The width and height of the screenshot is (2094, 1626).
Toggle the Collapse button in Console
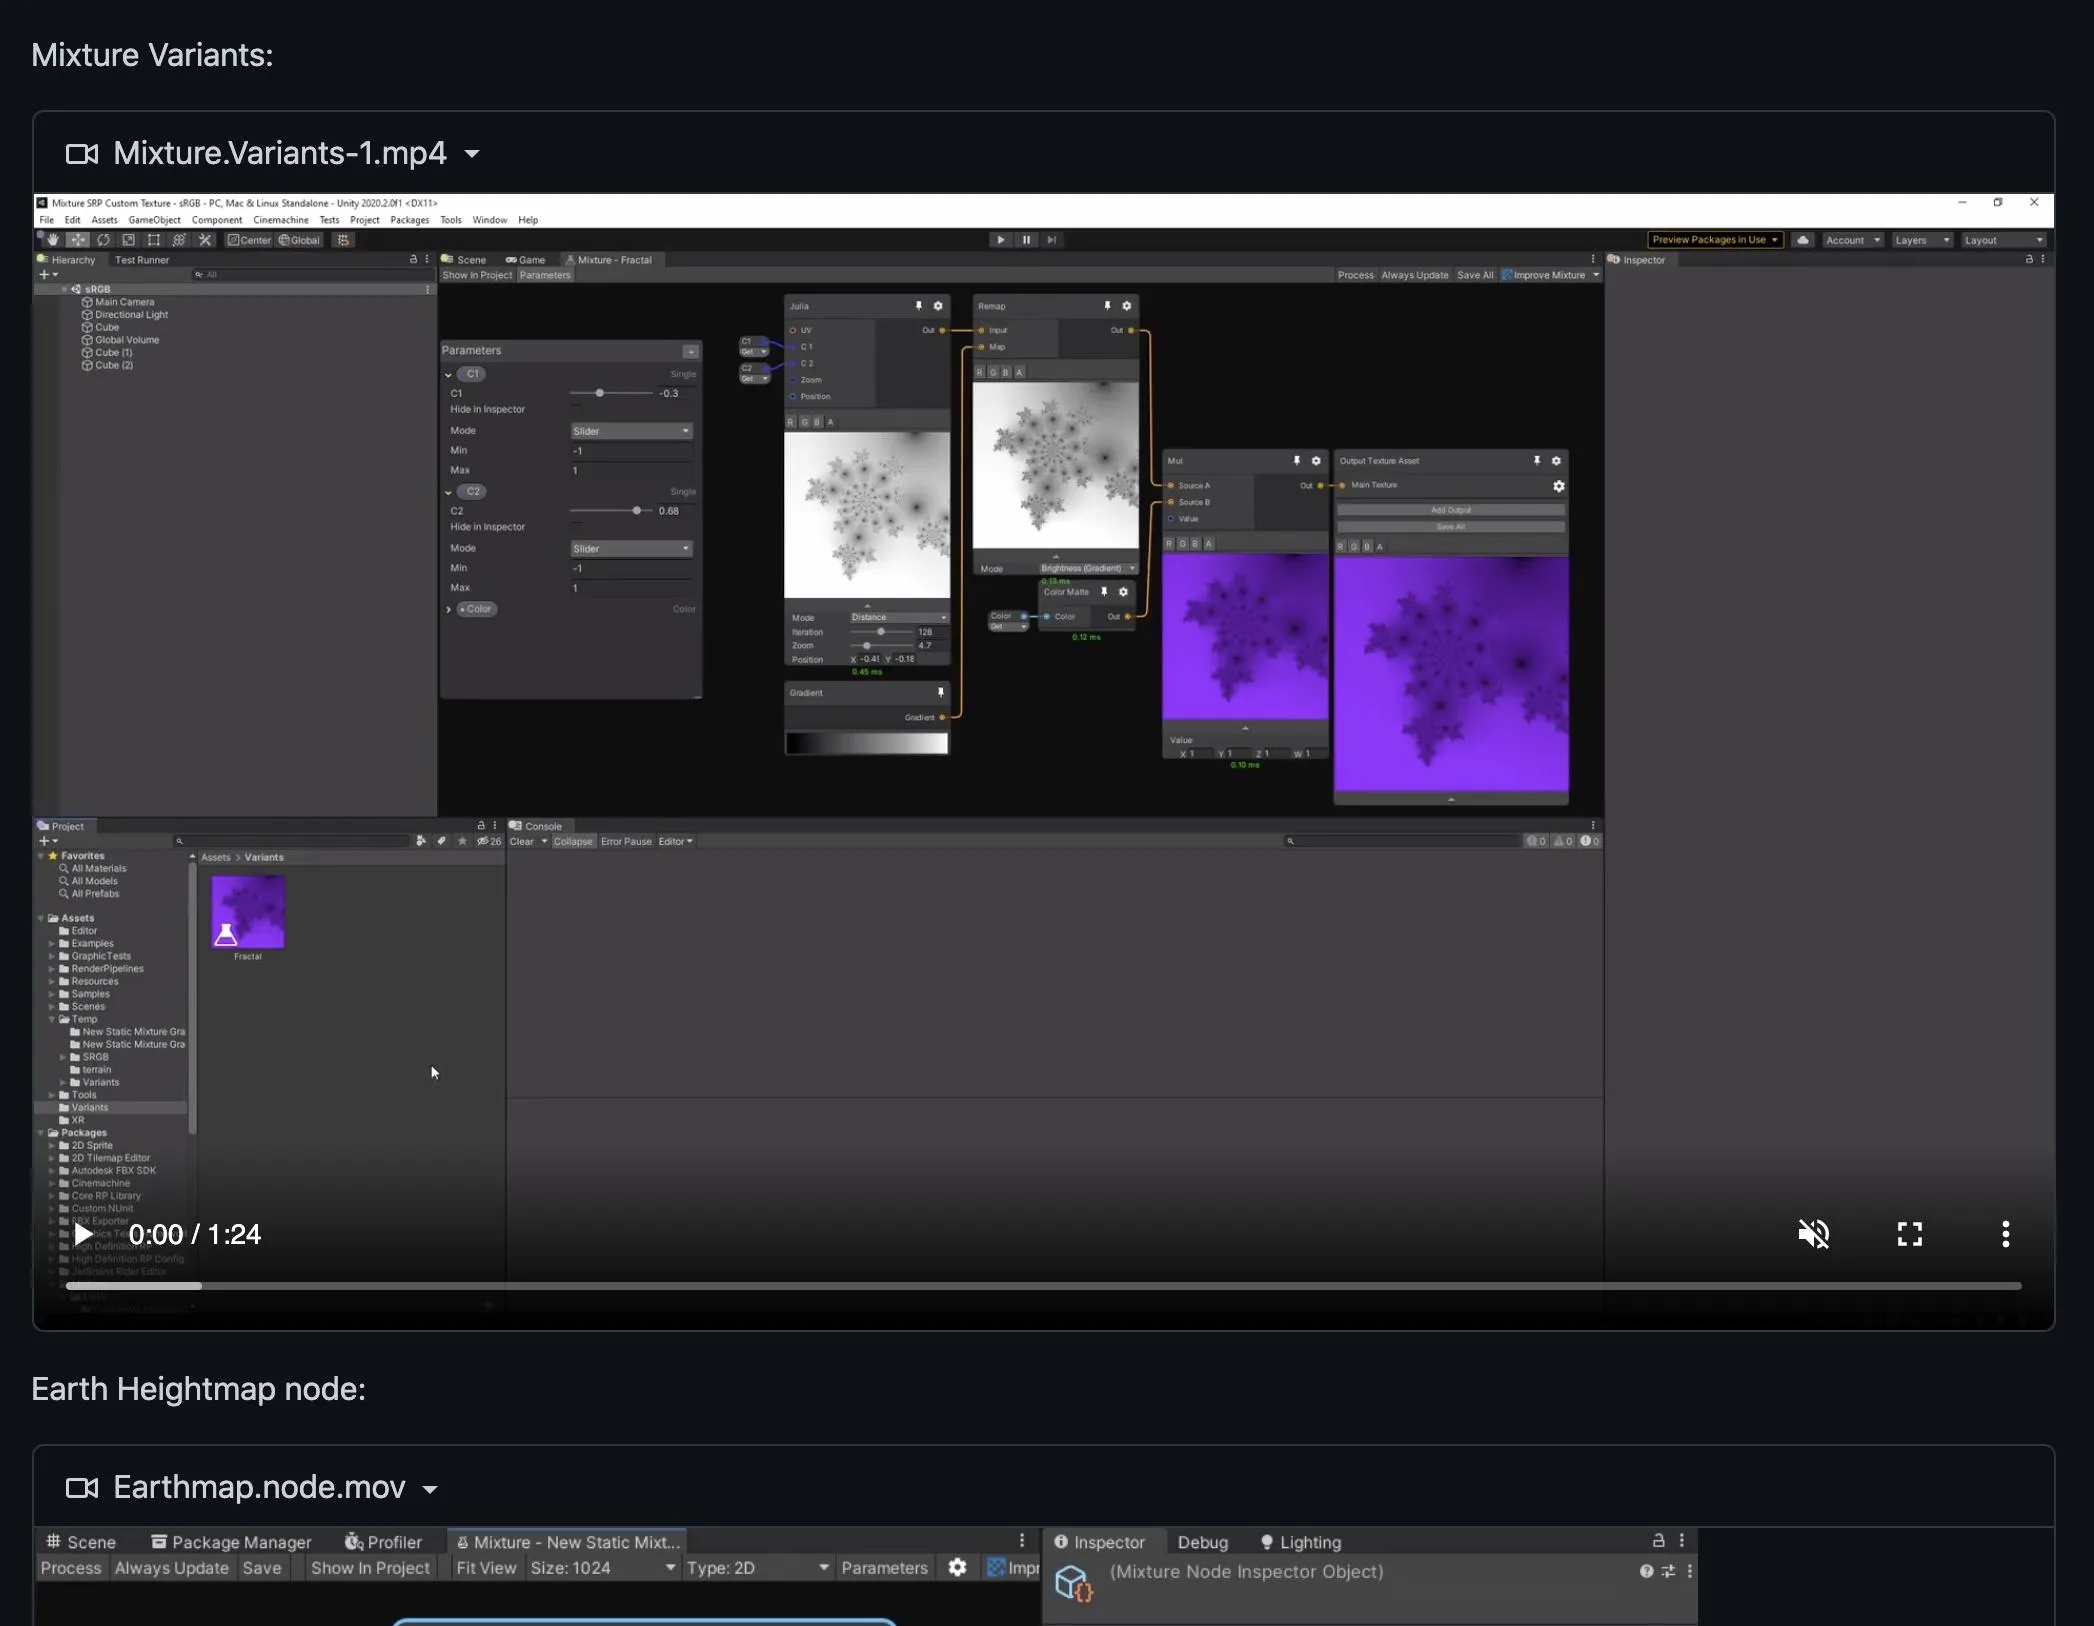573,841
